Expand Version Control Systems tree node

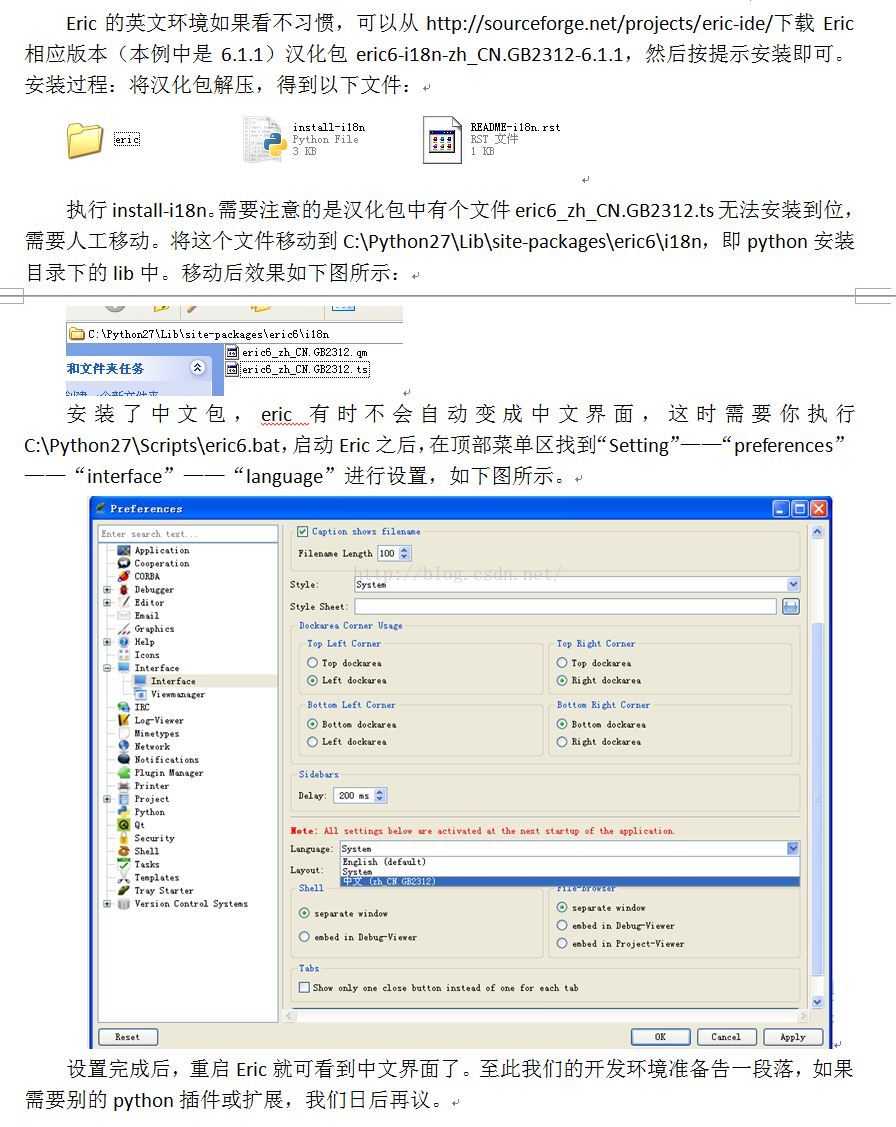coord(107,903)
